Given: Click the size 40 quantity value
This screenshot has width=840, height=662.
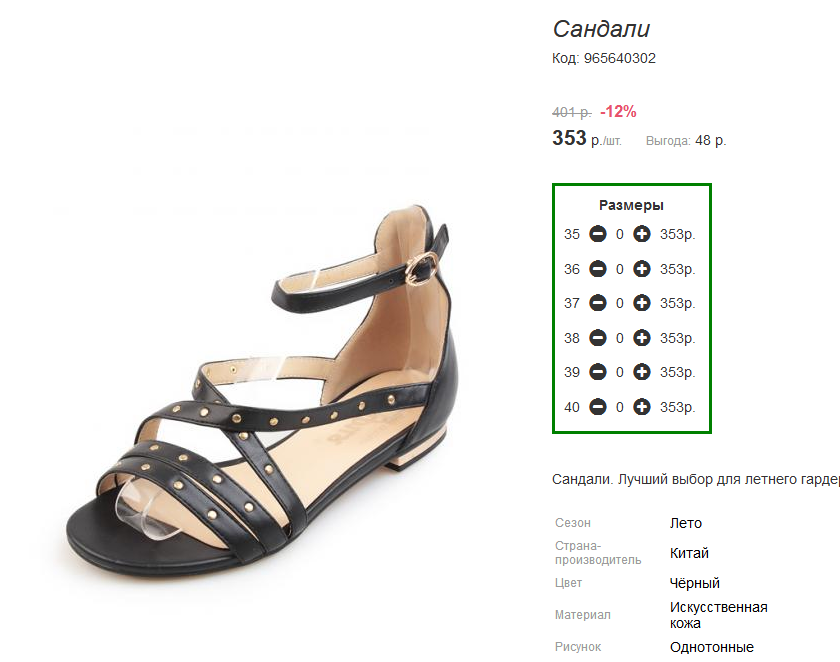Looking at the screenshot, I should point(620,407).
